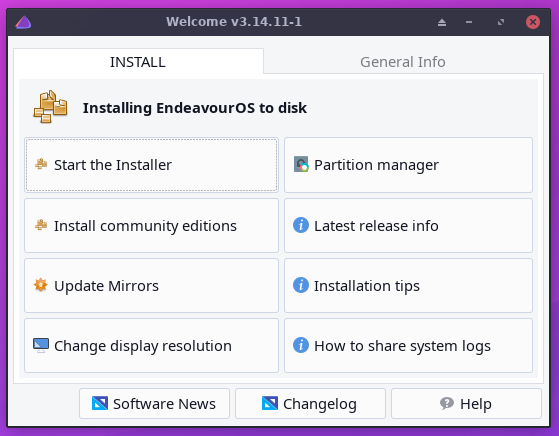Screen dimensions: 559x436
Task: Click the orange gear Update Mirrors icon
Action: pyautogui.click(x=41, y=285)
